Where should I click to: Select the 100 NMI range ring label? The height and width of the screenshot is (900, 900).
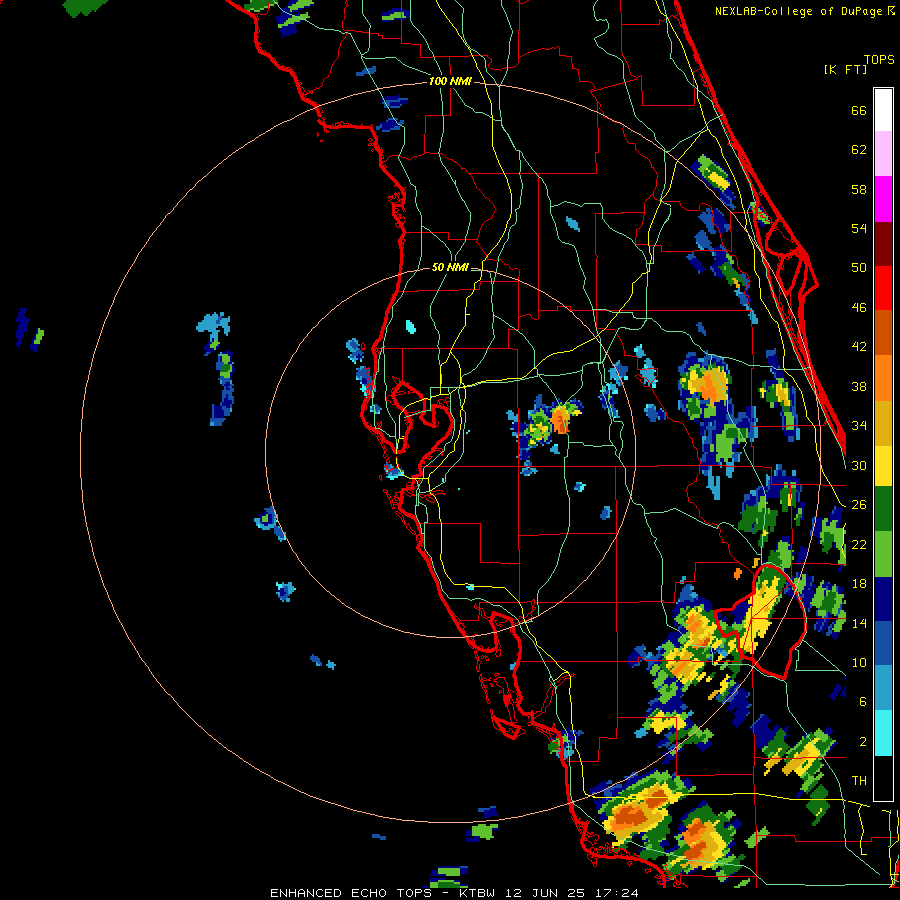[450, 82]
